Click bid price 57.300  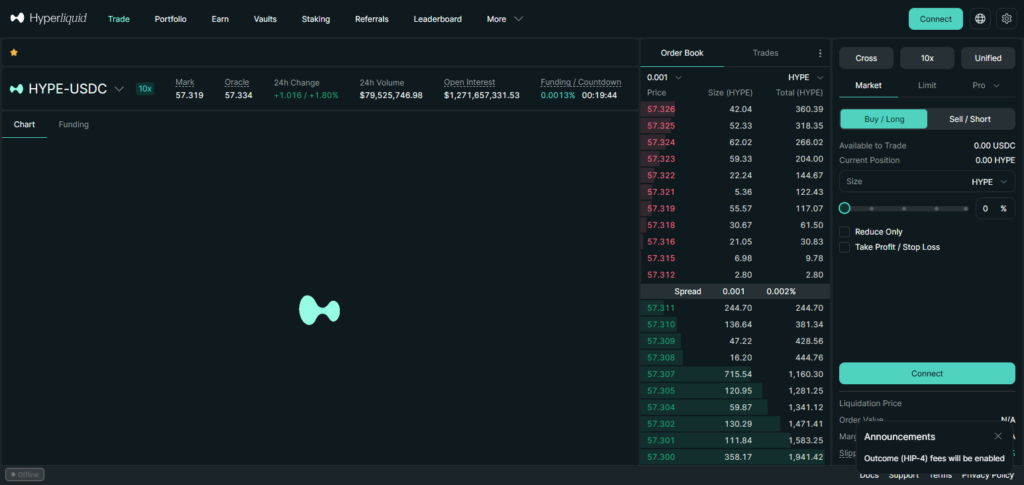661,457
